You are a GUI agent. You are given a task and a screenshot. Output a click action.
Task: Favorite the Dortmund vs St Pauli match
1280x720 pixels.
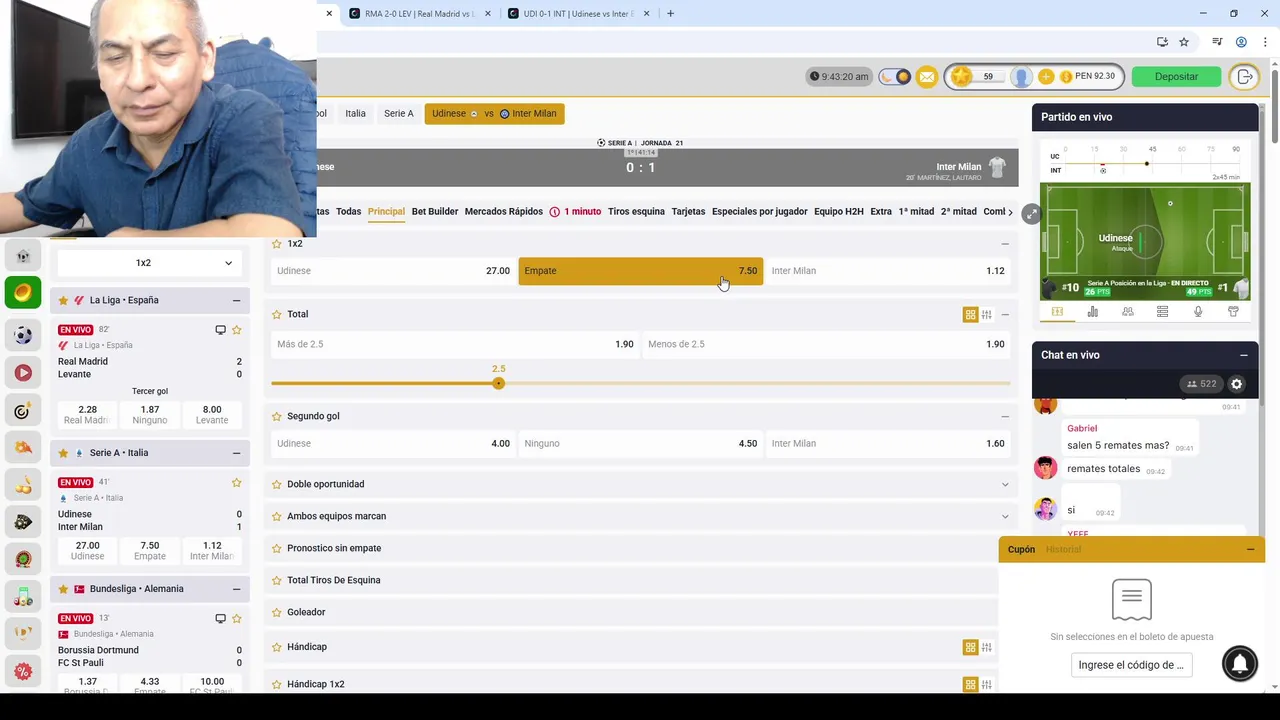click(237, 619)
